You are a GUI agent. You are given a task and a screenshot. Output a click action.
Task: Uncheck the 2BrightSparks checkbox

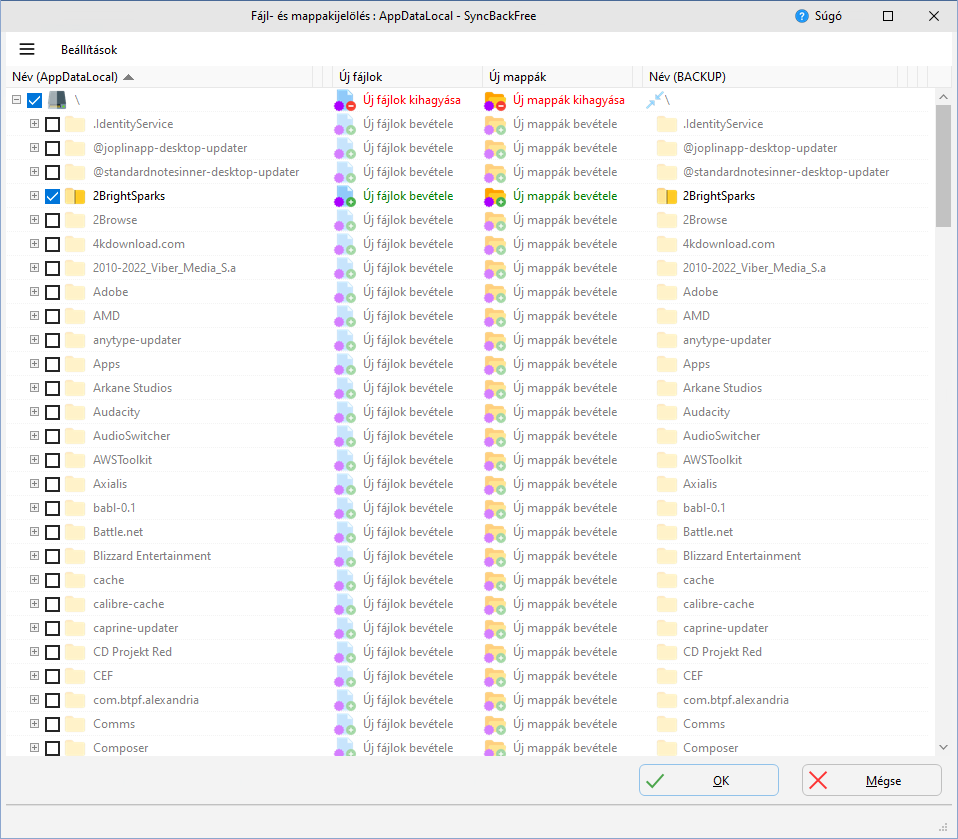click(53, 196)
